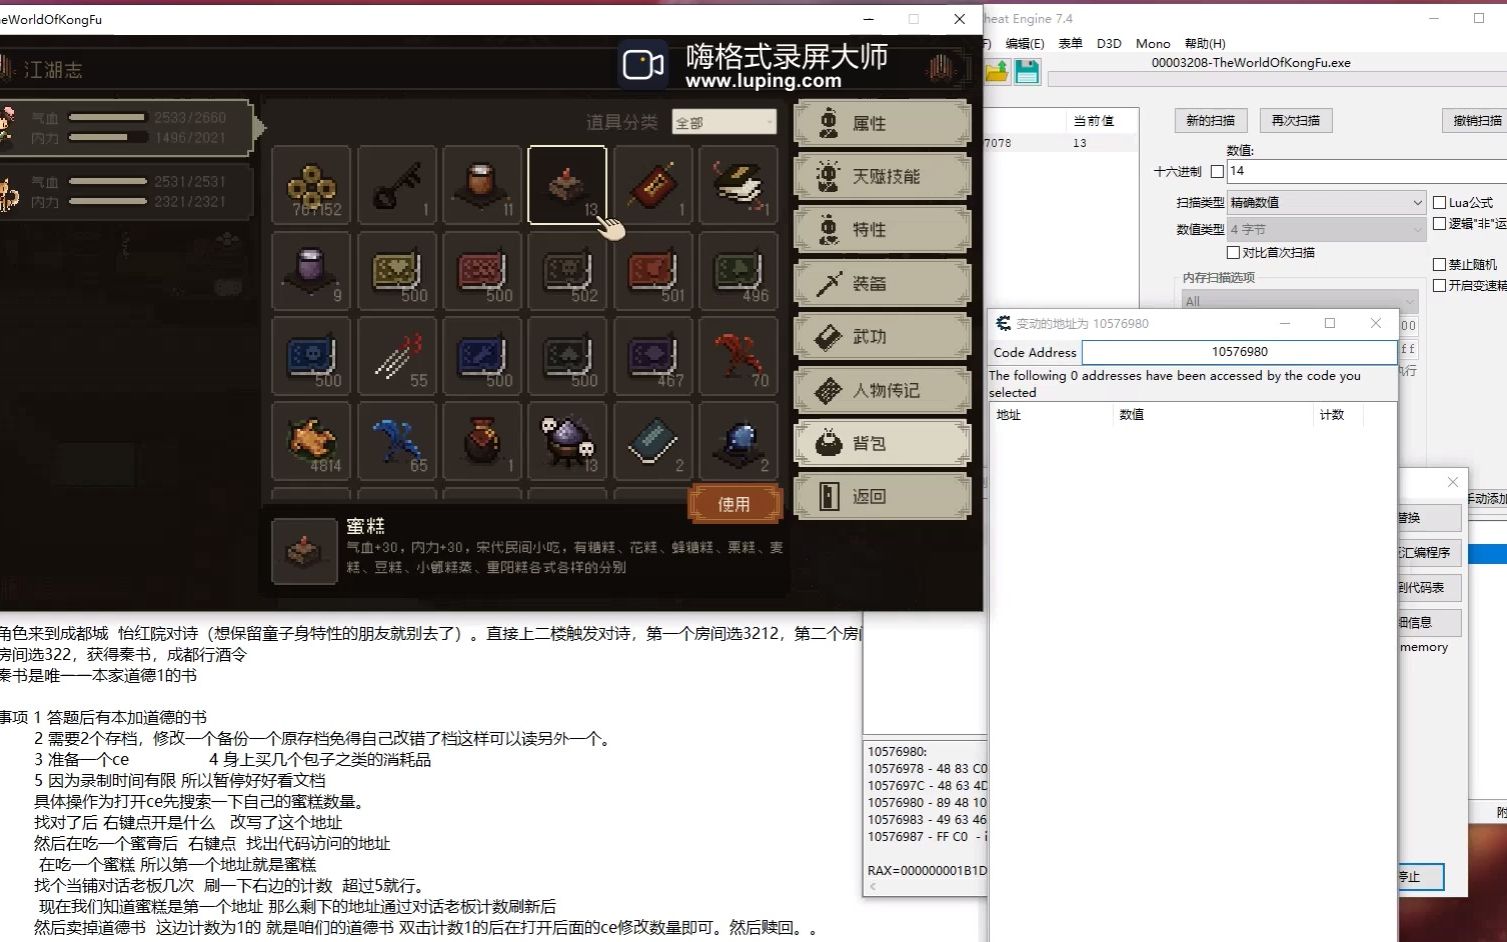Open the 扫描类型 精确数值 dropdown
Viewport: 1507px width, 942px height.
point(1326,202)
